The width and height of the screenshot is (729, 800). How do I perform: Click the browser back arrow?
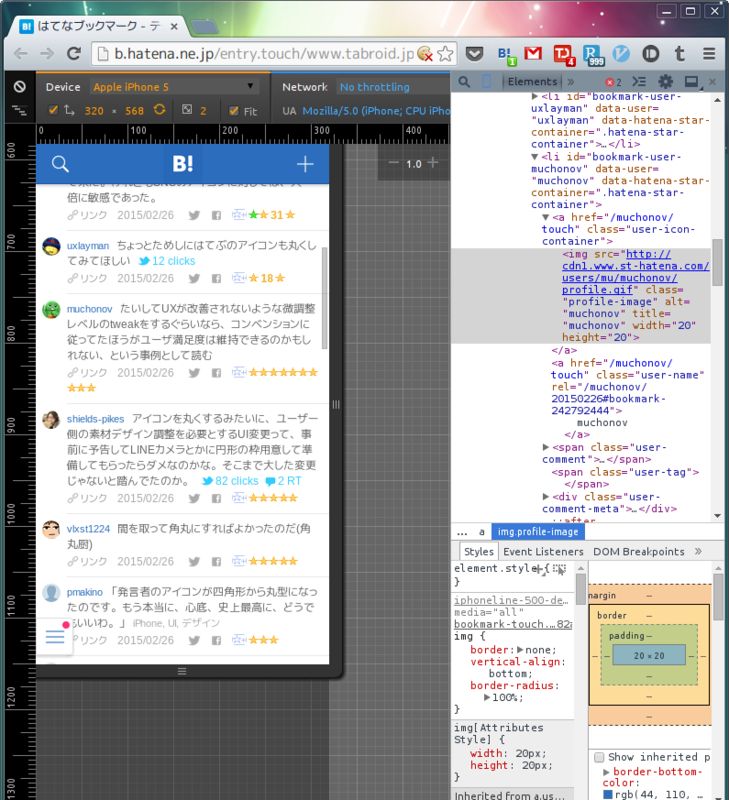pyautogui.click(x=21, y=54)
